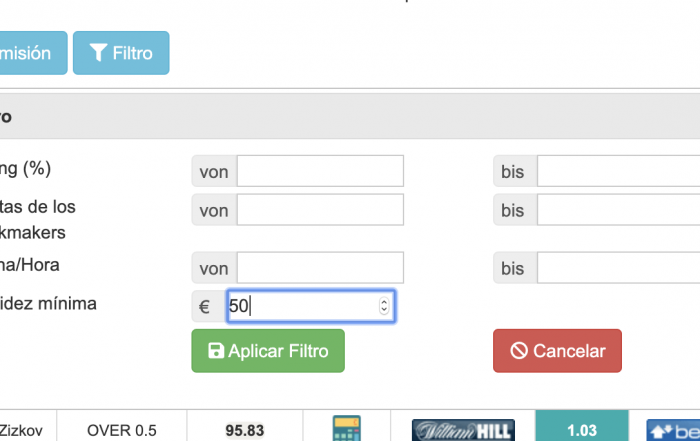700x441 pixels.
Task: Click bis field in bookmakers row
Action: pos(618,209)
